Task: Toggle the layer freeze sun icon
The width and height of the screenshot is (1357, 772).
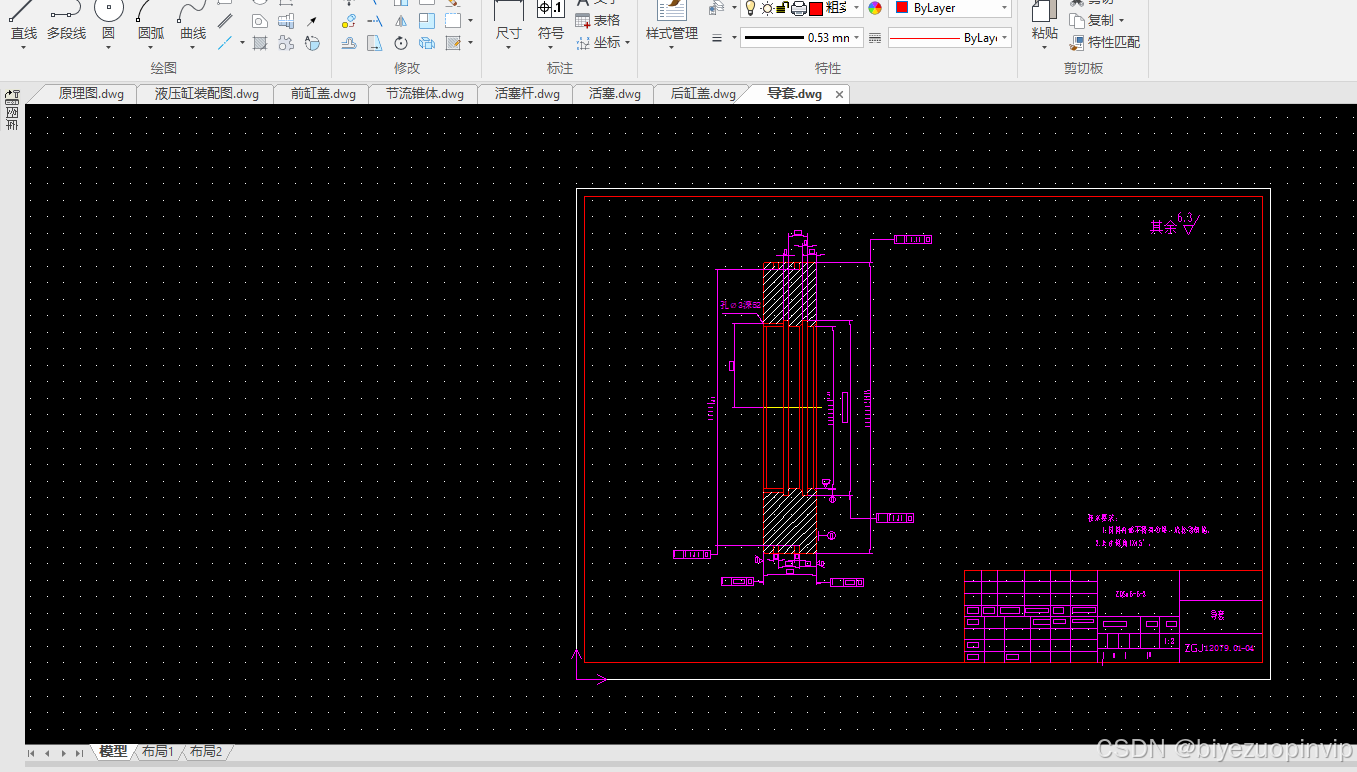Action: pos(767,8)
